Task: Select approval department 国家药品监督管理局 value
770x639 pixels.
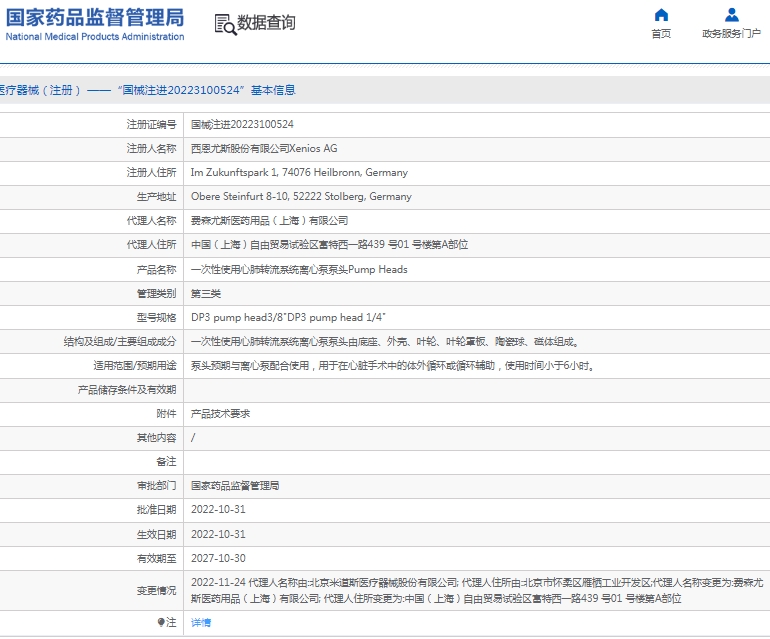Action: point(235,486)
